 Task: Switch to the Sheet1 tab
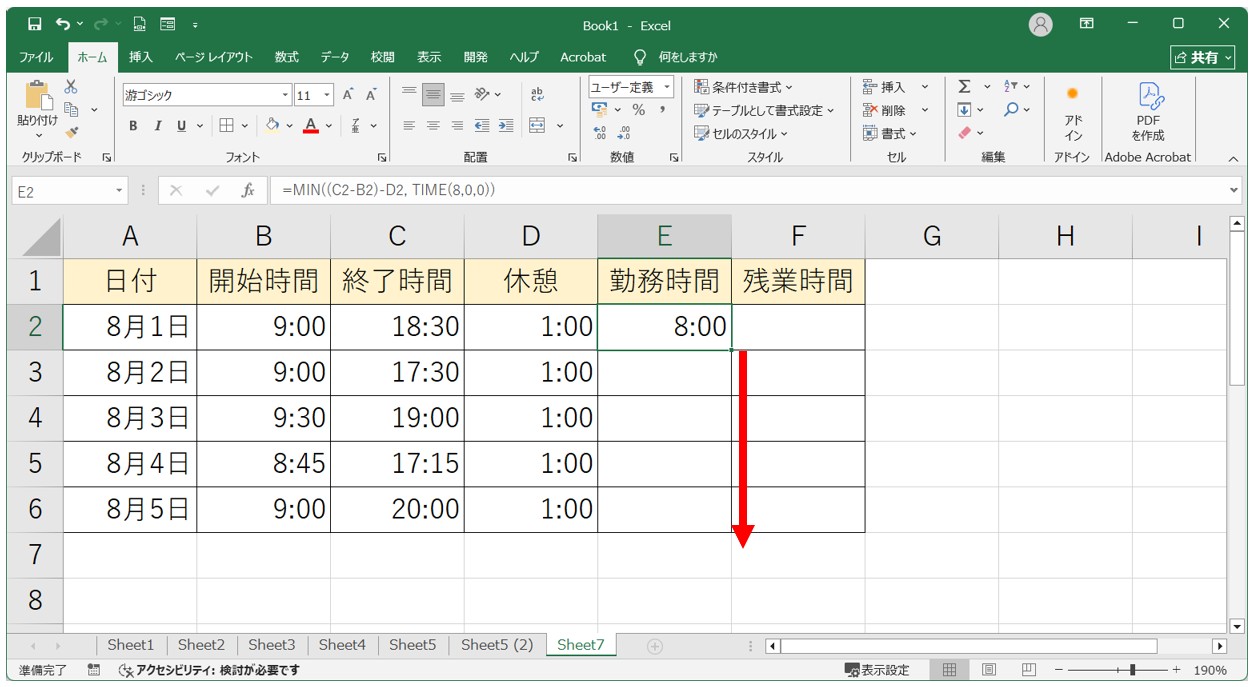131,645
